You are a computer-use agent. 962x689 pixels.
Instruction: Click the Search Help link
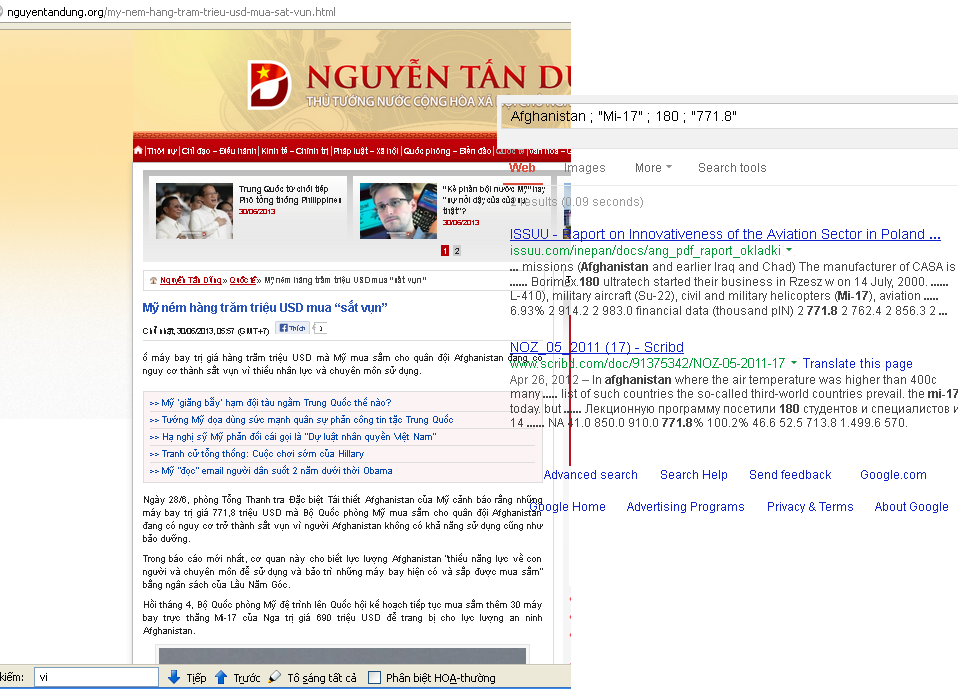click(x=694, y=474)
